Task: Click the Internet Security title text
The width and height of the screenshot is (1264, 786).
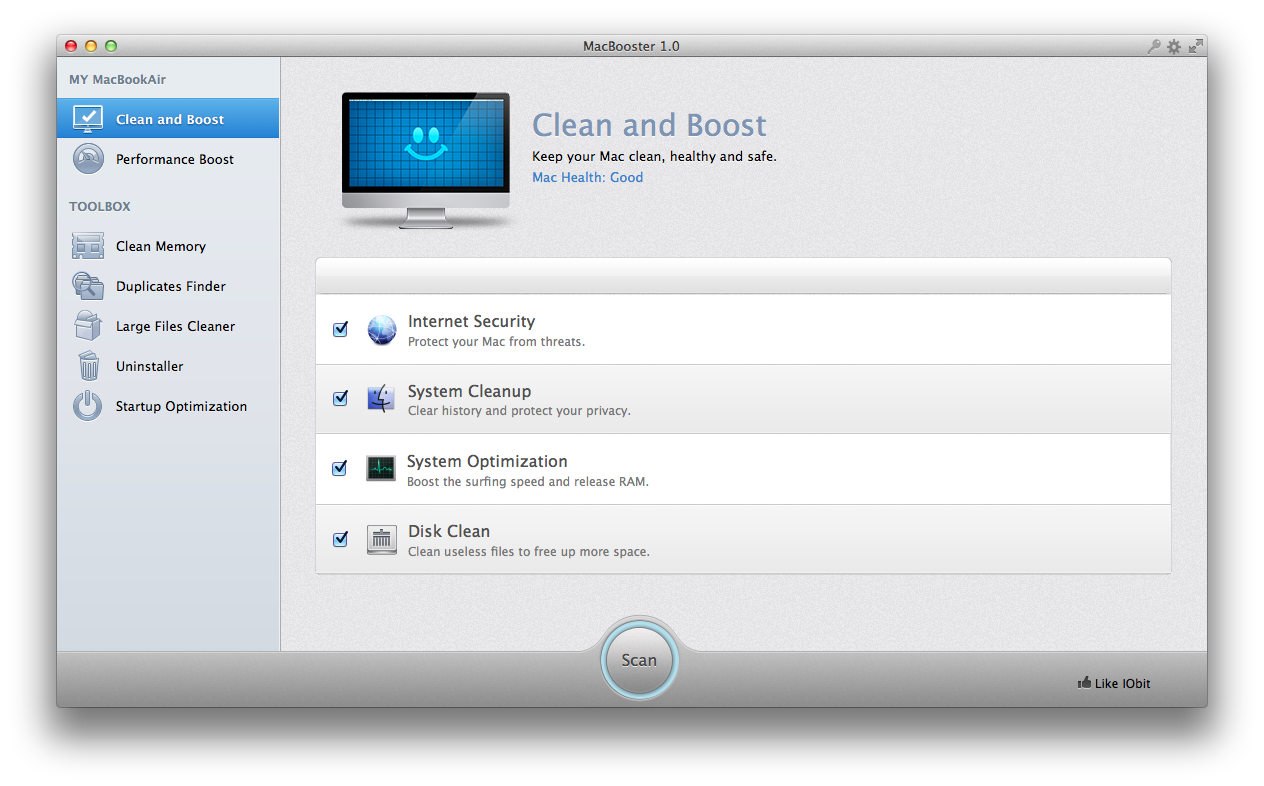Action: [471, 321]
